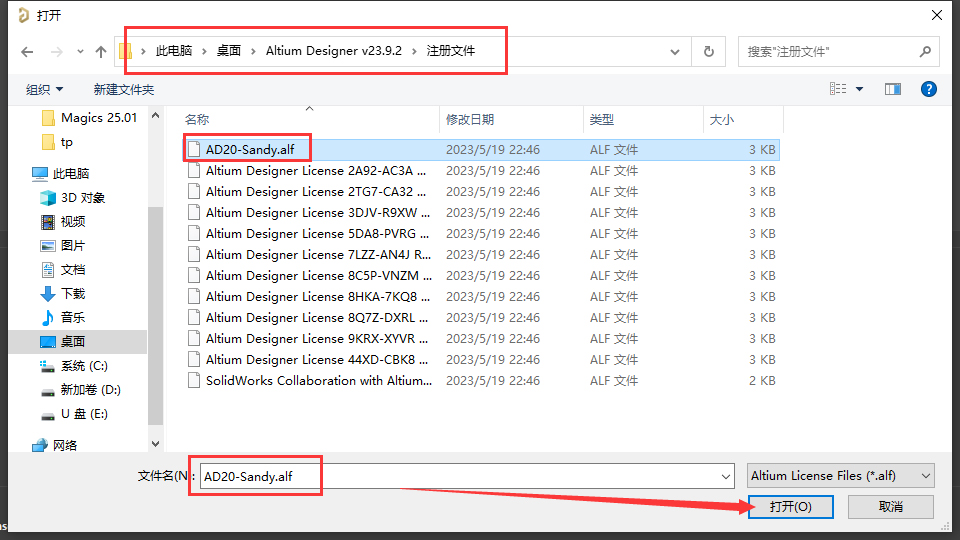This screenshot has height=540, width=960.
Task: Select 此电脑 in navigation tree
Action: (x=61, y=173)
